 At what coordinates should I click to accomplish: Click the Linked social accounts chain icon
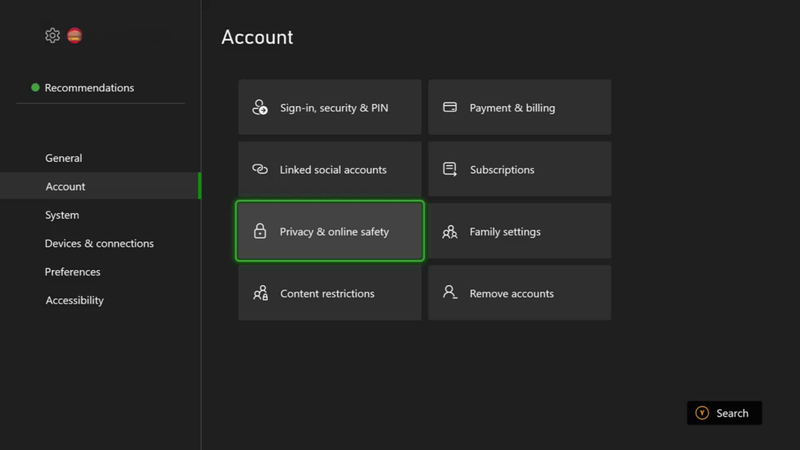pyautogui.click(x=260, y=169)
